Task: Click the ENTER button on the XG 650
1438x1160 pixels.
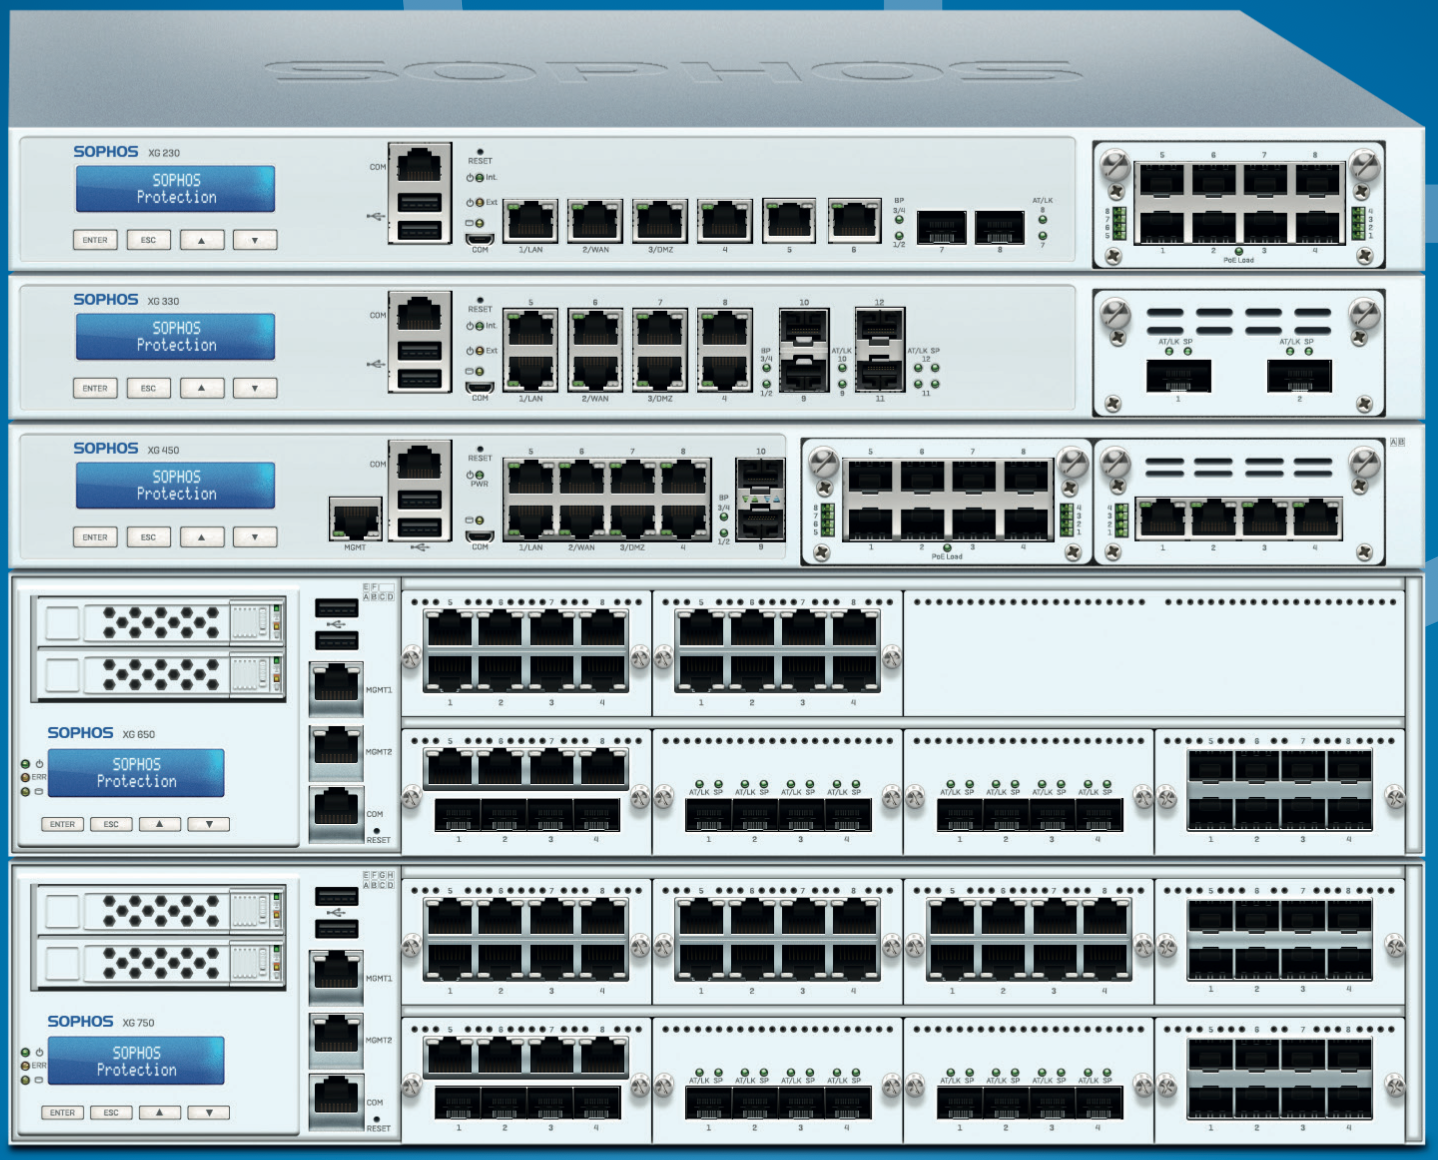Action: click(62, 824)
